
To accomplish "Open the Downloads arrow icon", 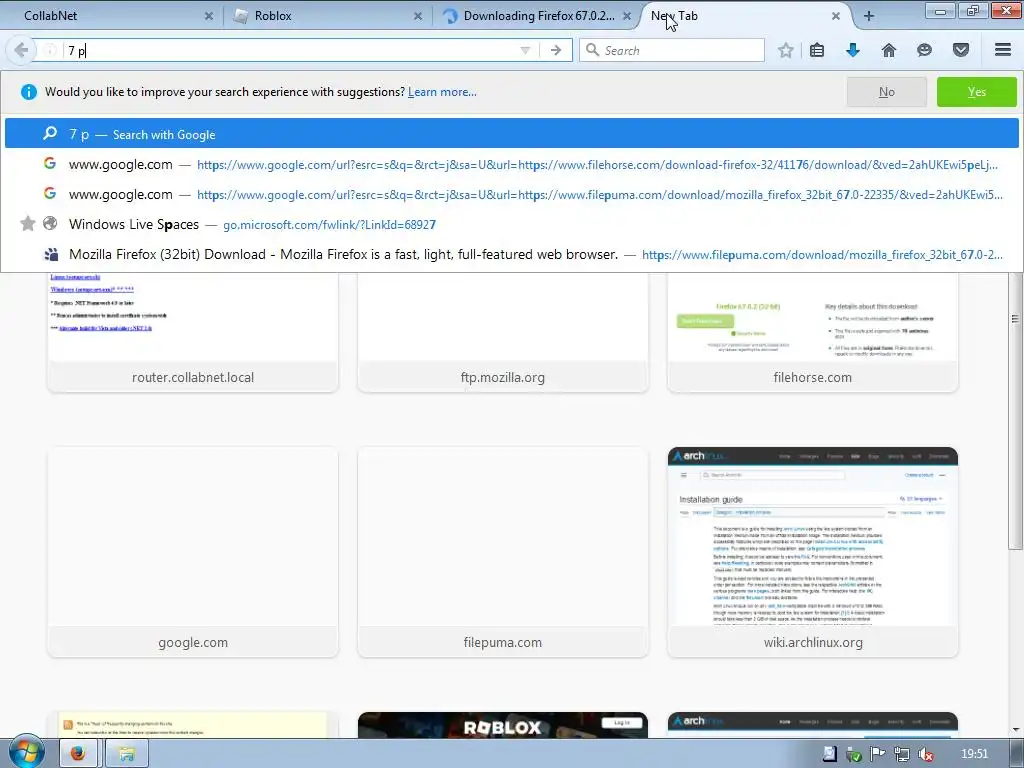I will pyautogui.click(x=853, y=50).
